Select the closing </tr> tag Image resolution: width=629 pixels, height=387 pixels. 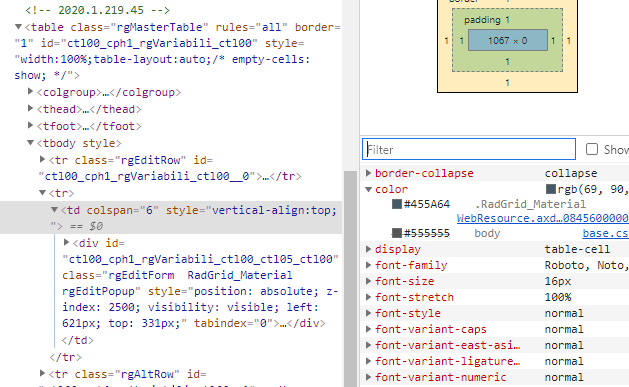(65, 357)
